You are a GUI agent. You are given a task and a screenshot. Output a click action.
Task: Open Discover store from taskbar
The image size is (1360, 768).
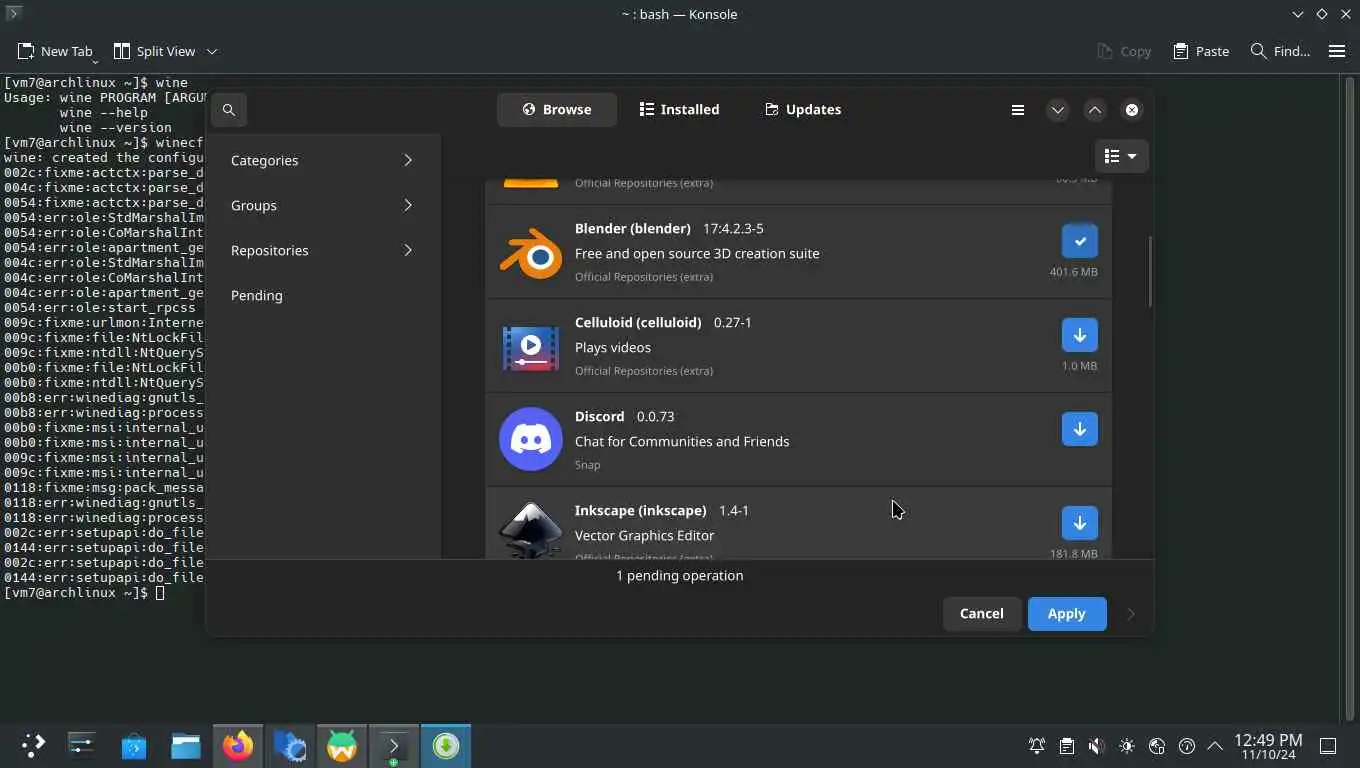[x=134, y=745]
